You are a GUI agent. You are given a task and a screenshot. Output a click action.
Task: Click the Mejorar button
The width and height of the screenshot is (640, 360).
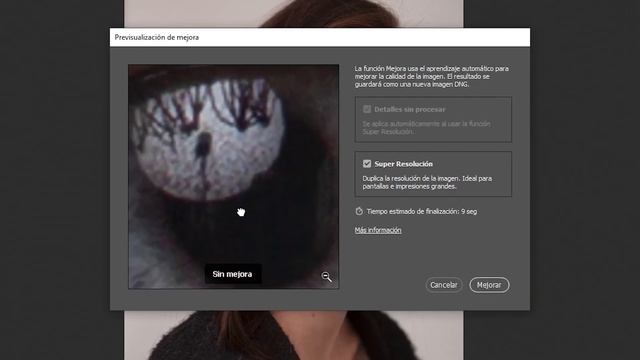tap(489, 285)
